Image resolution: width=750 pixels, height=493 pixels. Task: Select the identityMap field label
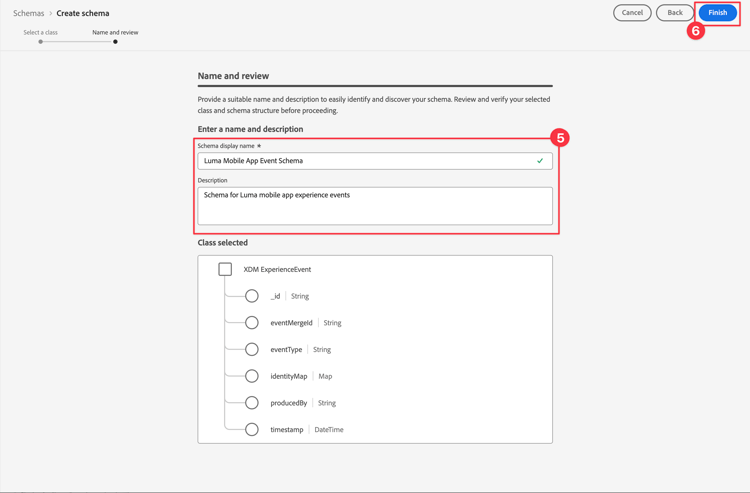tap(288, 376)
